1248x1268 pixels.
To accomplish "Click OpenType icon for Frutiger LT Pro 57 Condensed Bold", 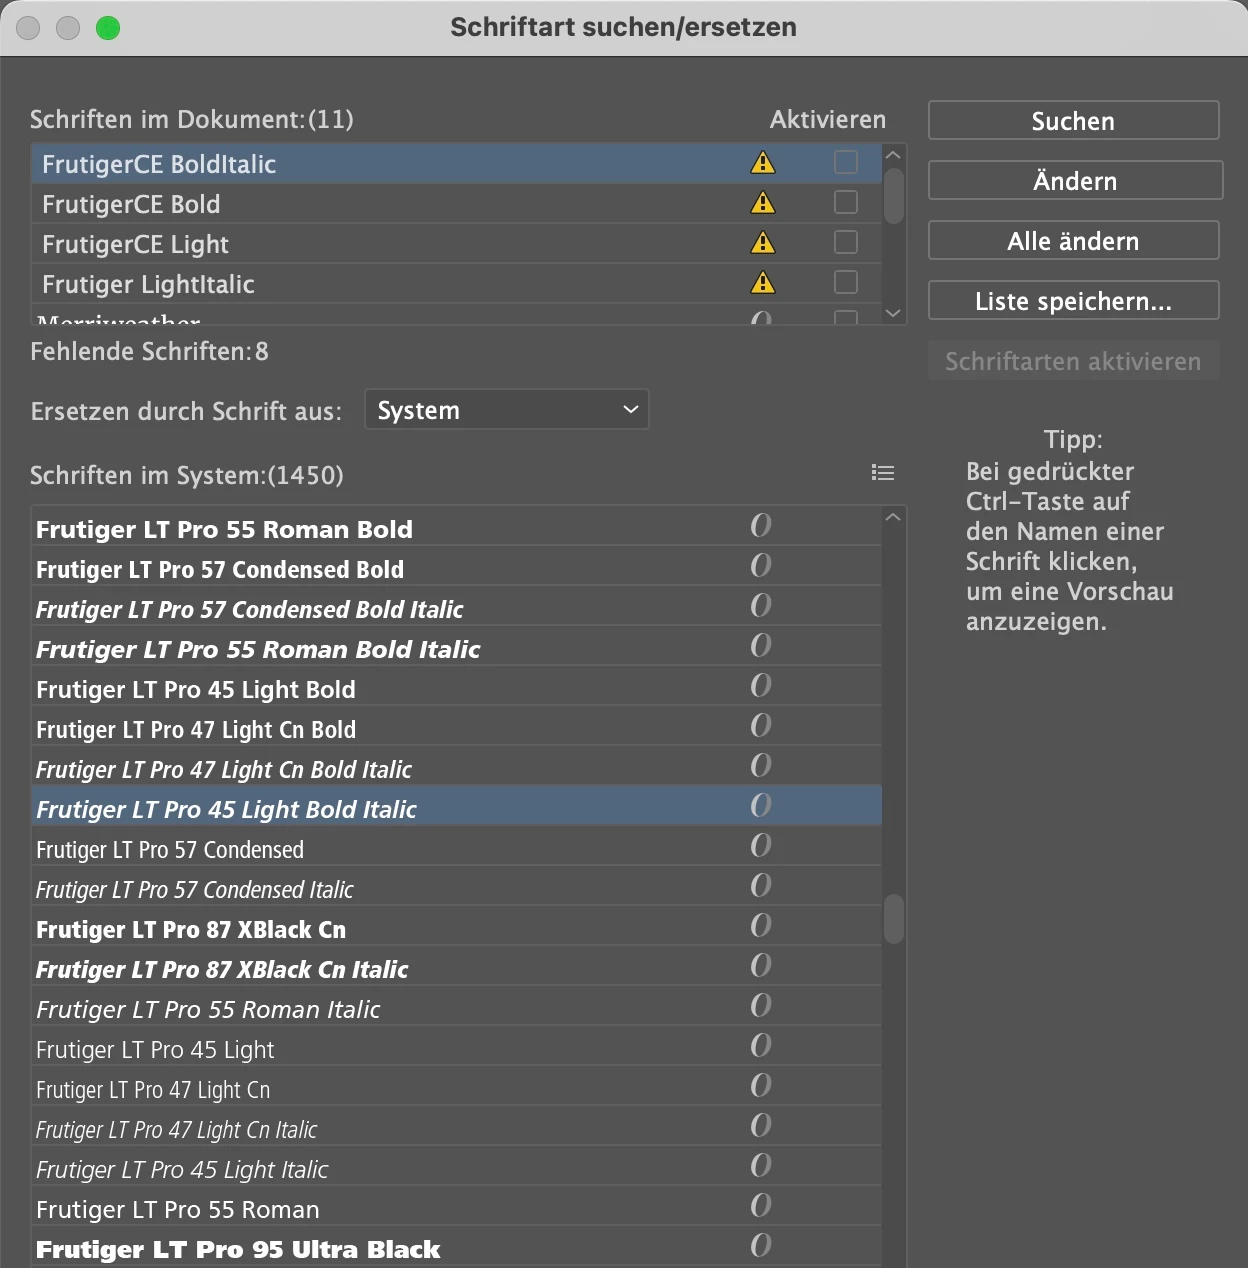I will (761, 565).
